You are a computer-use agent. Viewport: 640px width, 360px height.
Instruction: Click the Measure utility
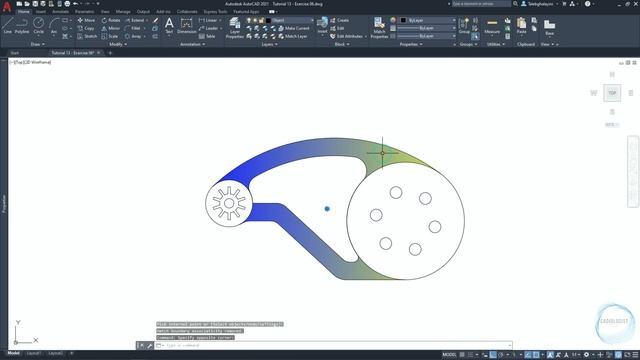tap(492, 26)
